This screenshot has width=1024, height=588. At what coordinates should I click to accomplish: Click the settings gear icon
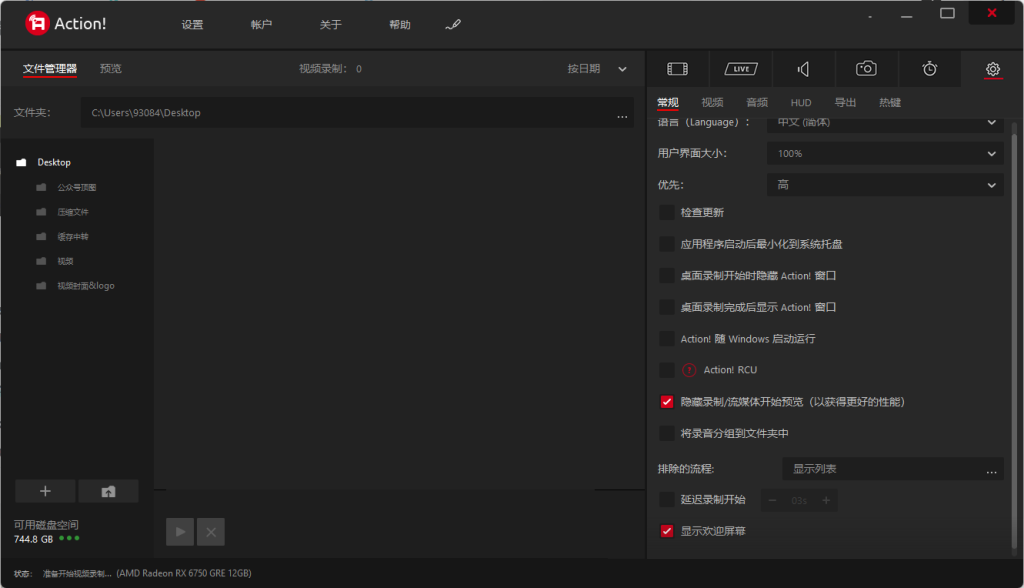992,69
